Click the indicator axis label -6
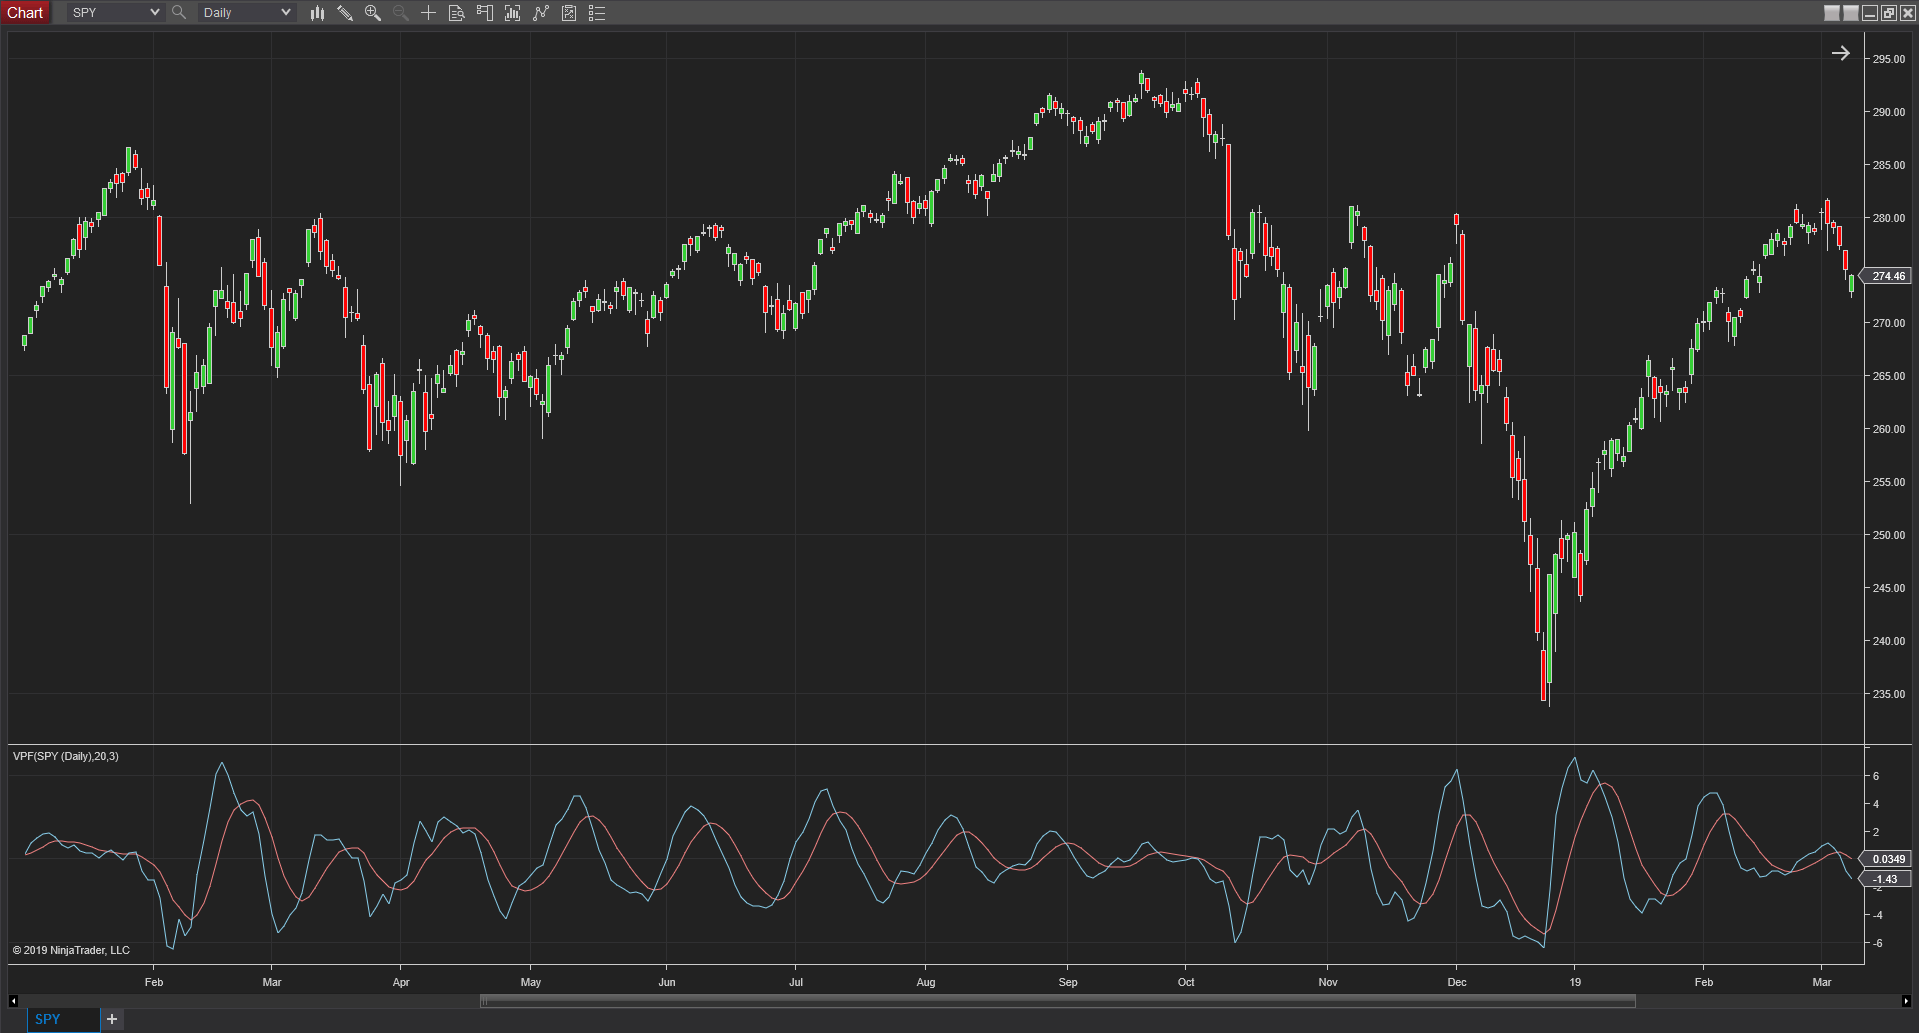This screenshot has height=1033, width=1919. pos(1876,943)
